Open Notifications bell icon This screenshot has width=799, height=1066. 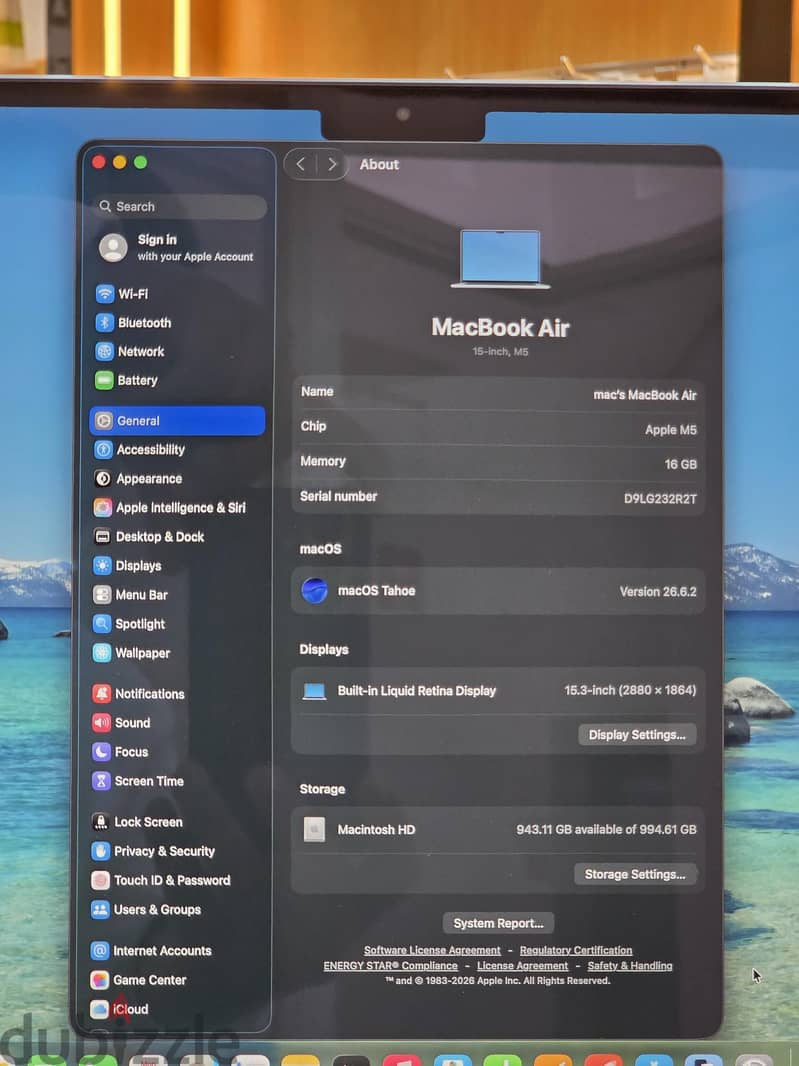[x=101, y=693]
